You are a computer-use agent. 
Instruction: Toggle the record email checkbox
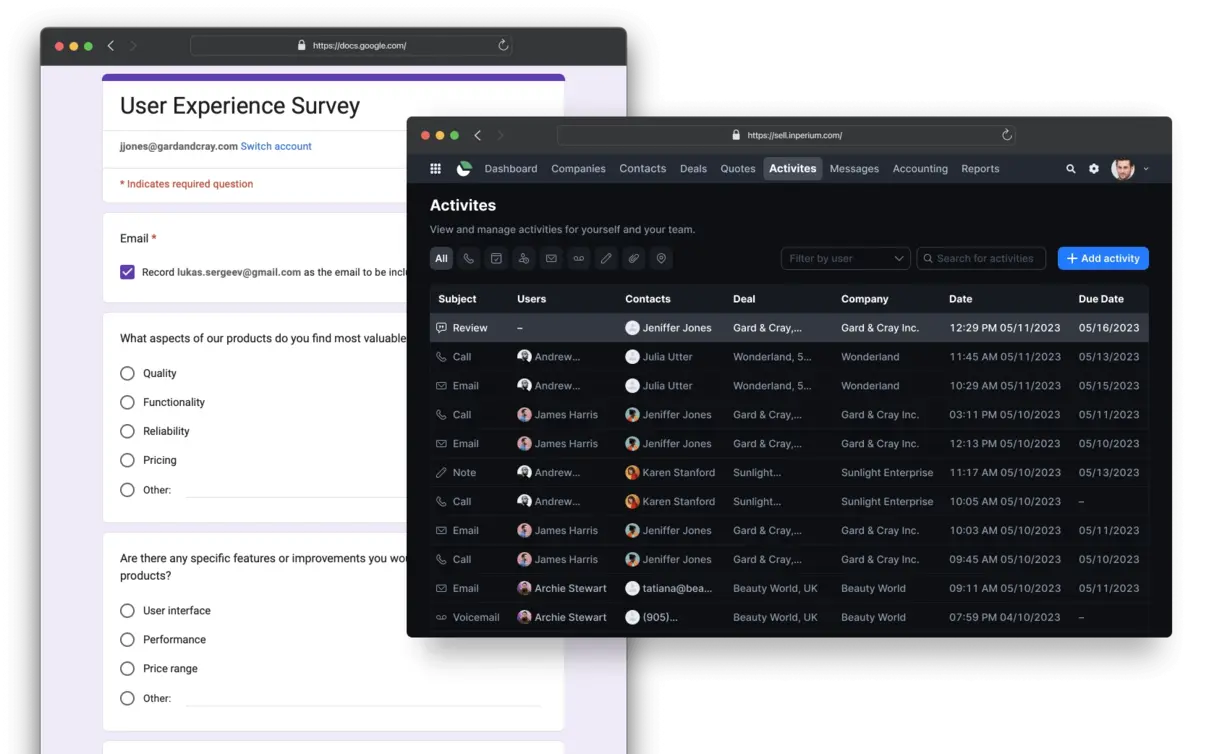click(127, 272)
